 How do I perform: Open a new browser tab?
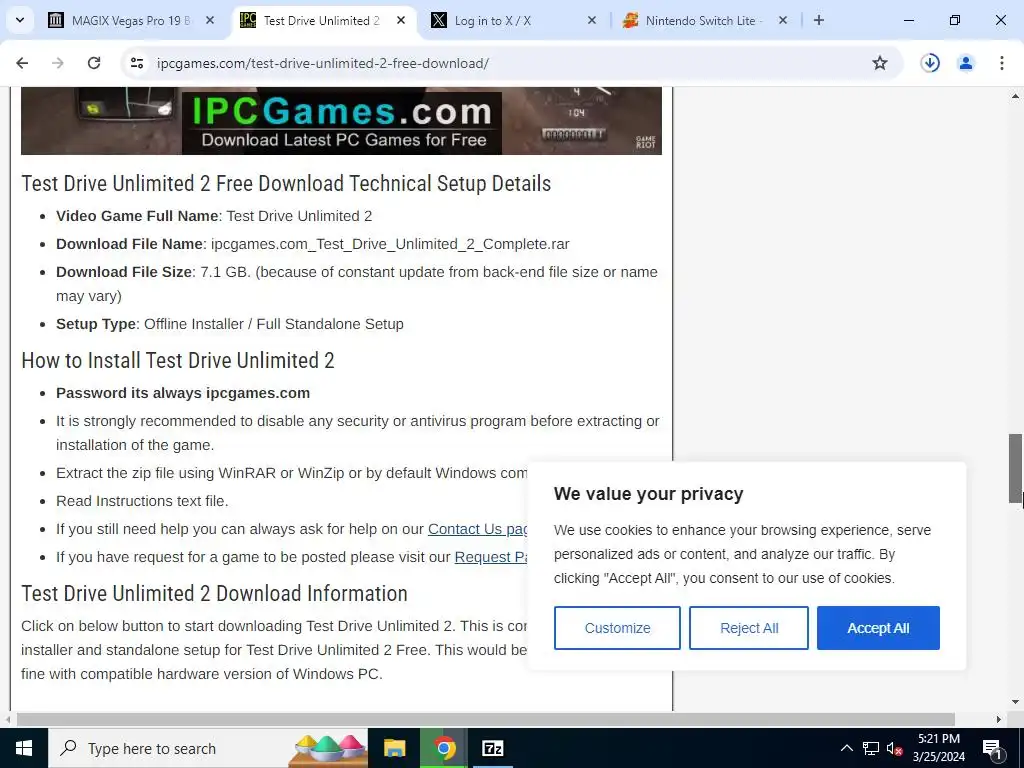[x=819, y=20]
